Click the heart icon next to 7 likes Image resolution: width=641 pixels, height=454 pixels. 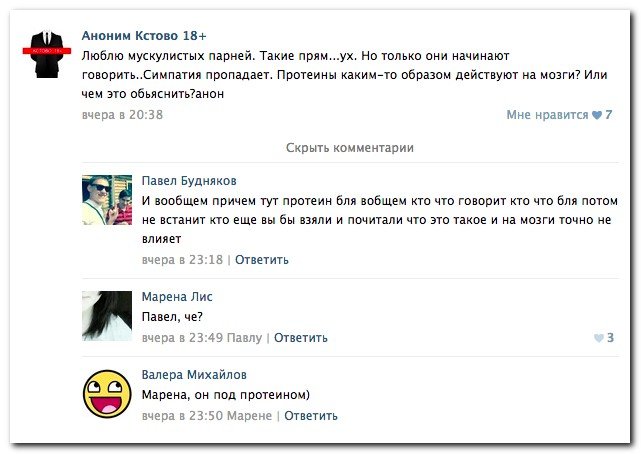click(596, 115)
